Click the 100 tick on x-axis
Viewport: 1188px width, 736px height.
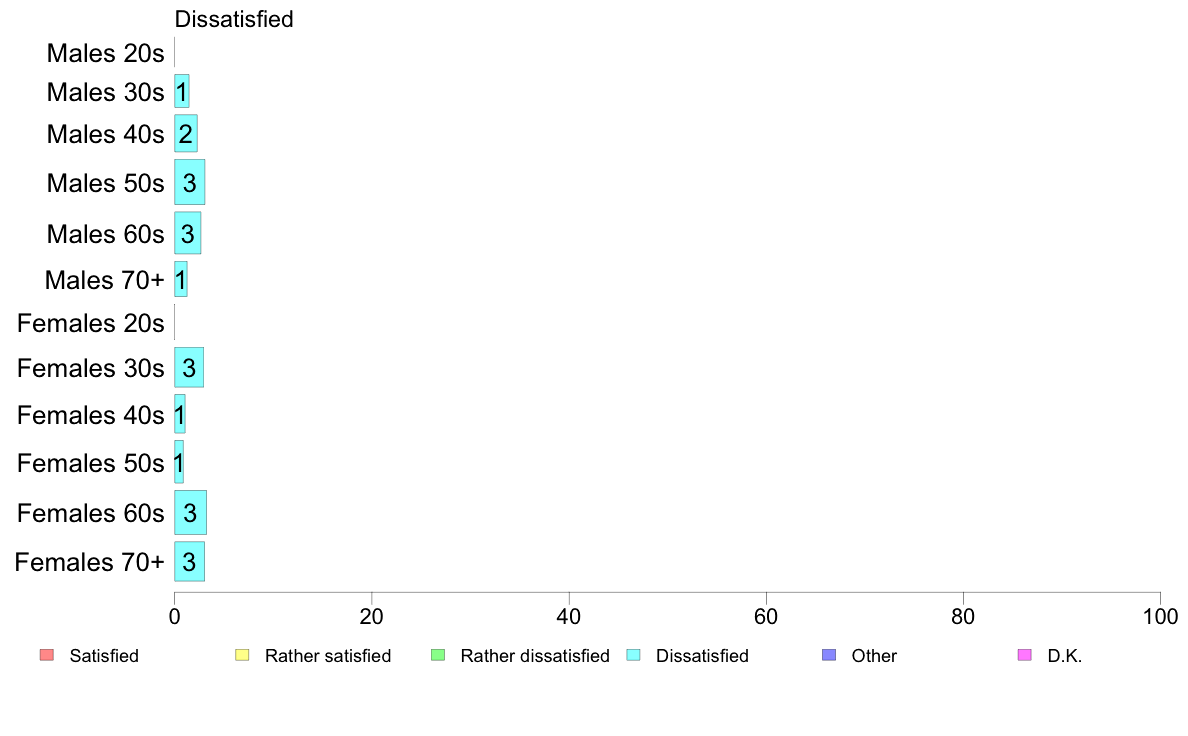tap(1160, 616)
